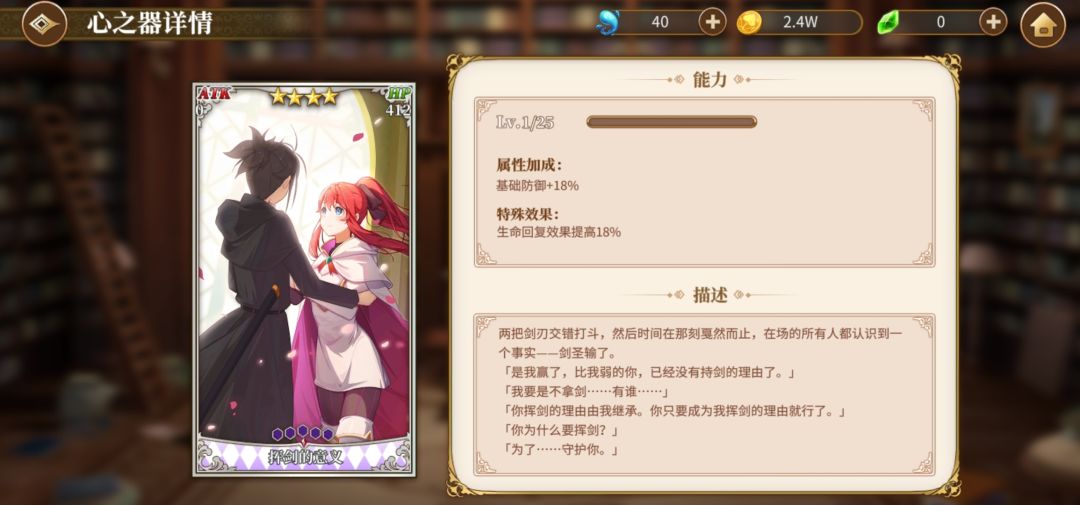Tap the 2.4W gold coin amount
The width and height of the screenshot is (1080, 505).
pyautogui.click(x=800, y=22)
